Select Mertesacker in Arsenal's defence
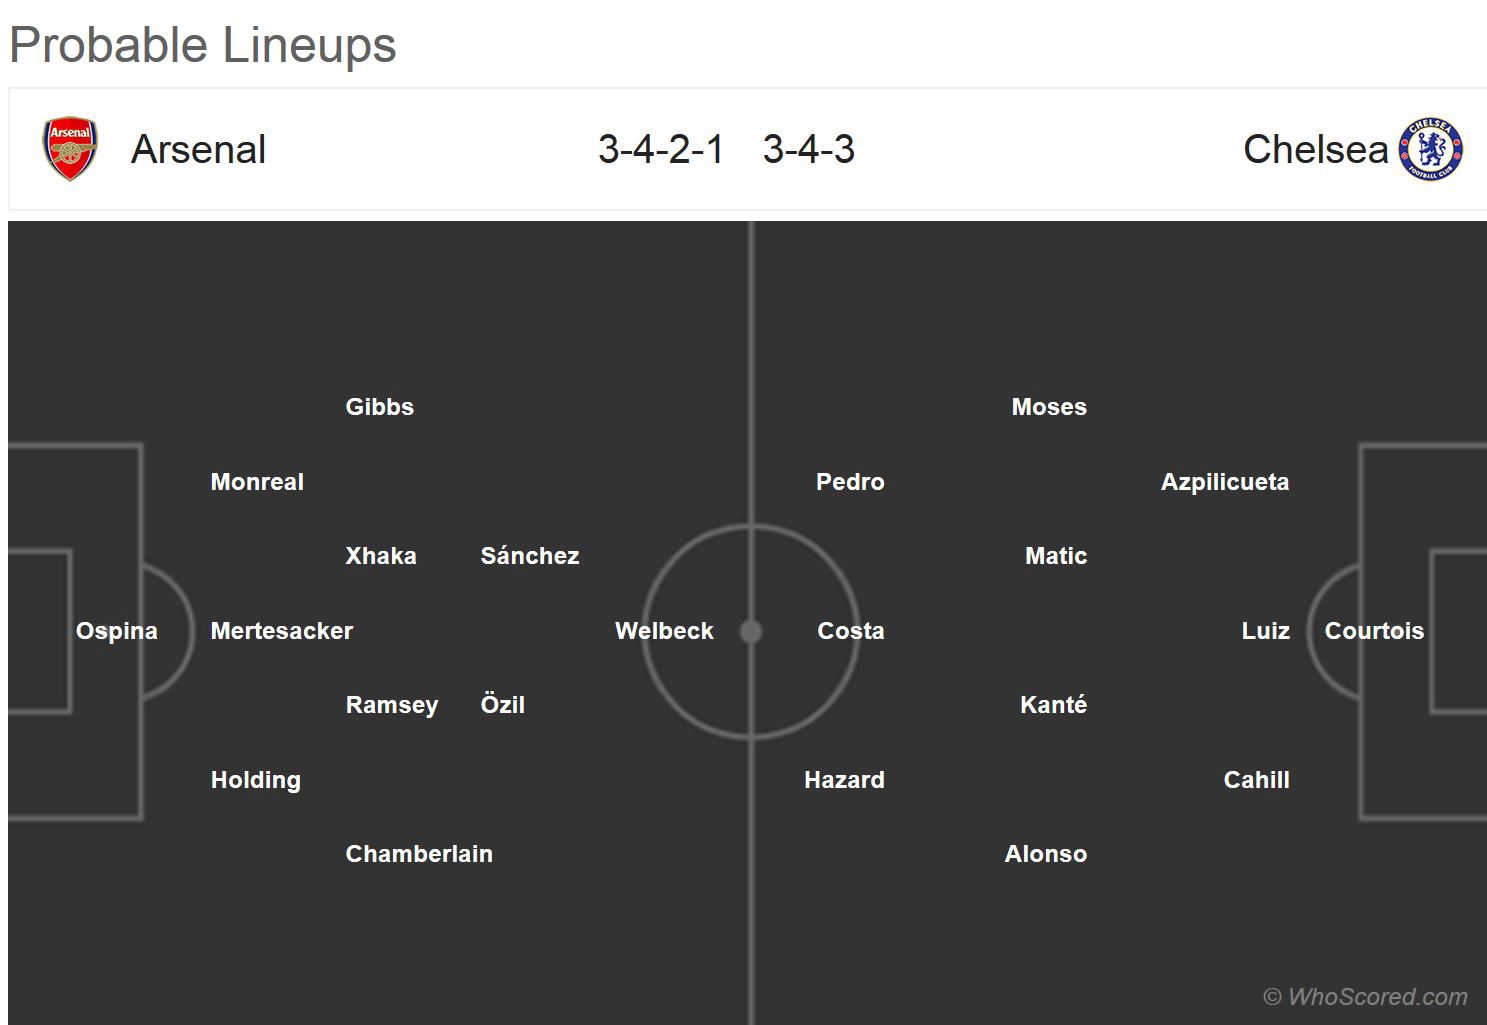The image size is (1487, 1025). tap(281, 631)
